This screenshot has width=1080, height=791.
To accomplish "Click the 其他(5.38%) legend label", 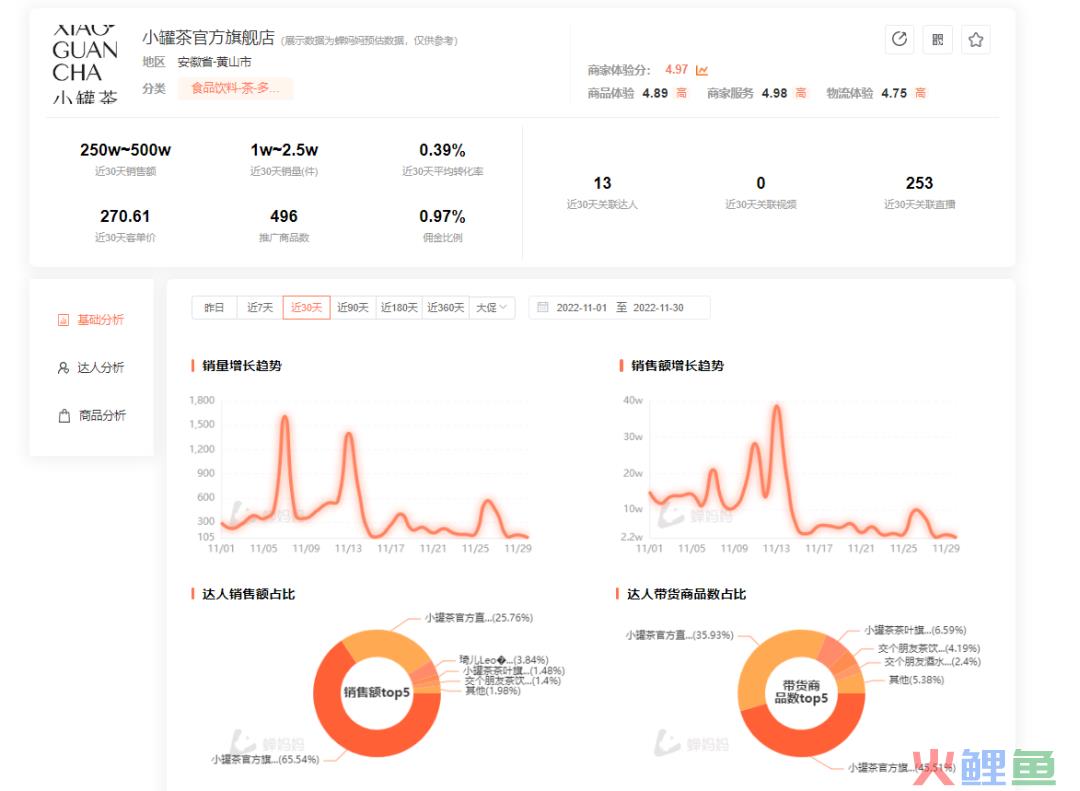I will click(x=916, y=680).
